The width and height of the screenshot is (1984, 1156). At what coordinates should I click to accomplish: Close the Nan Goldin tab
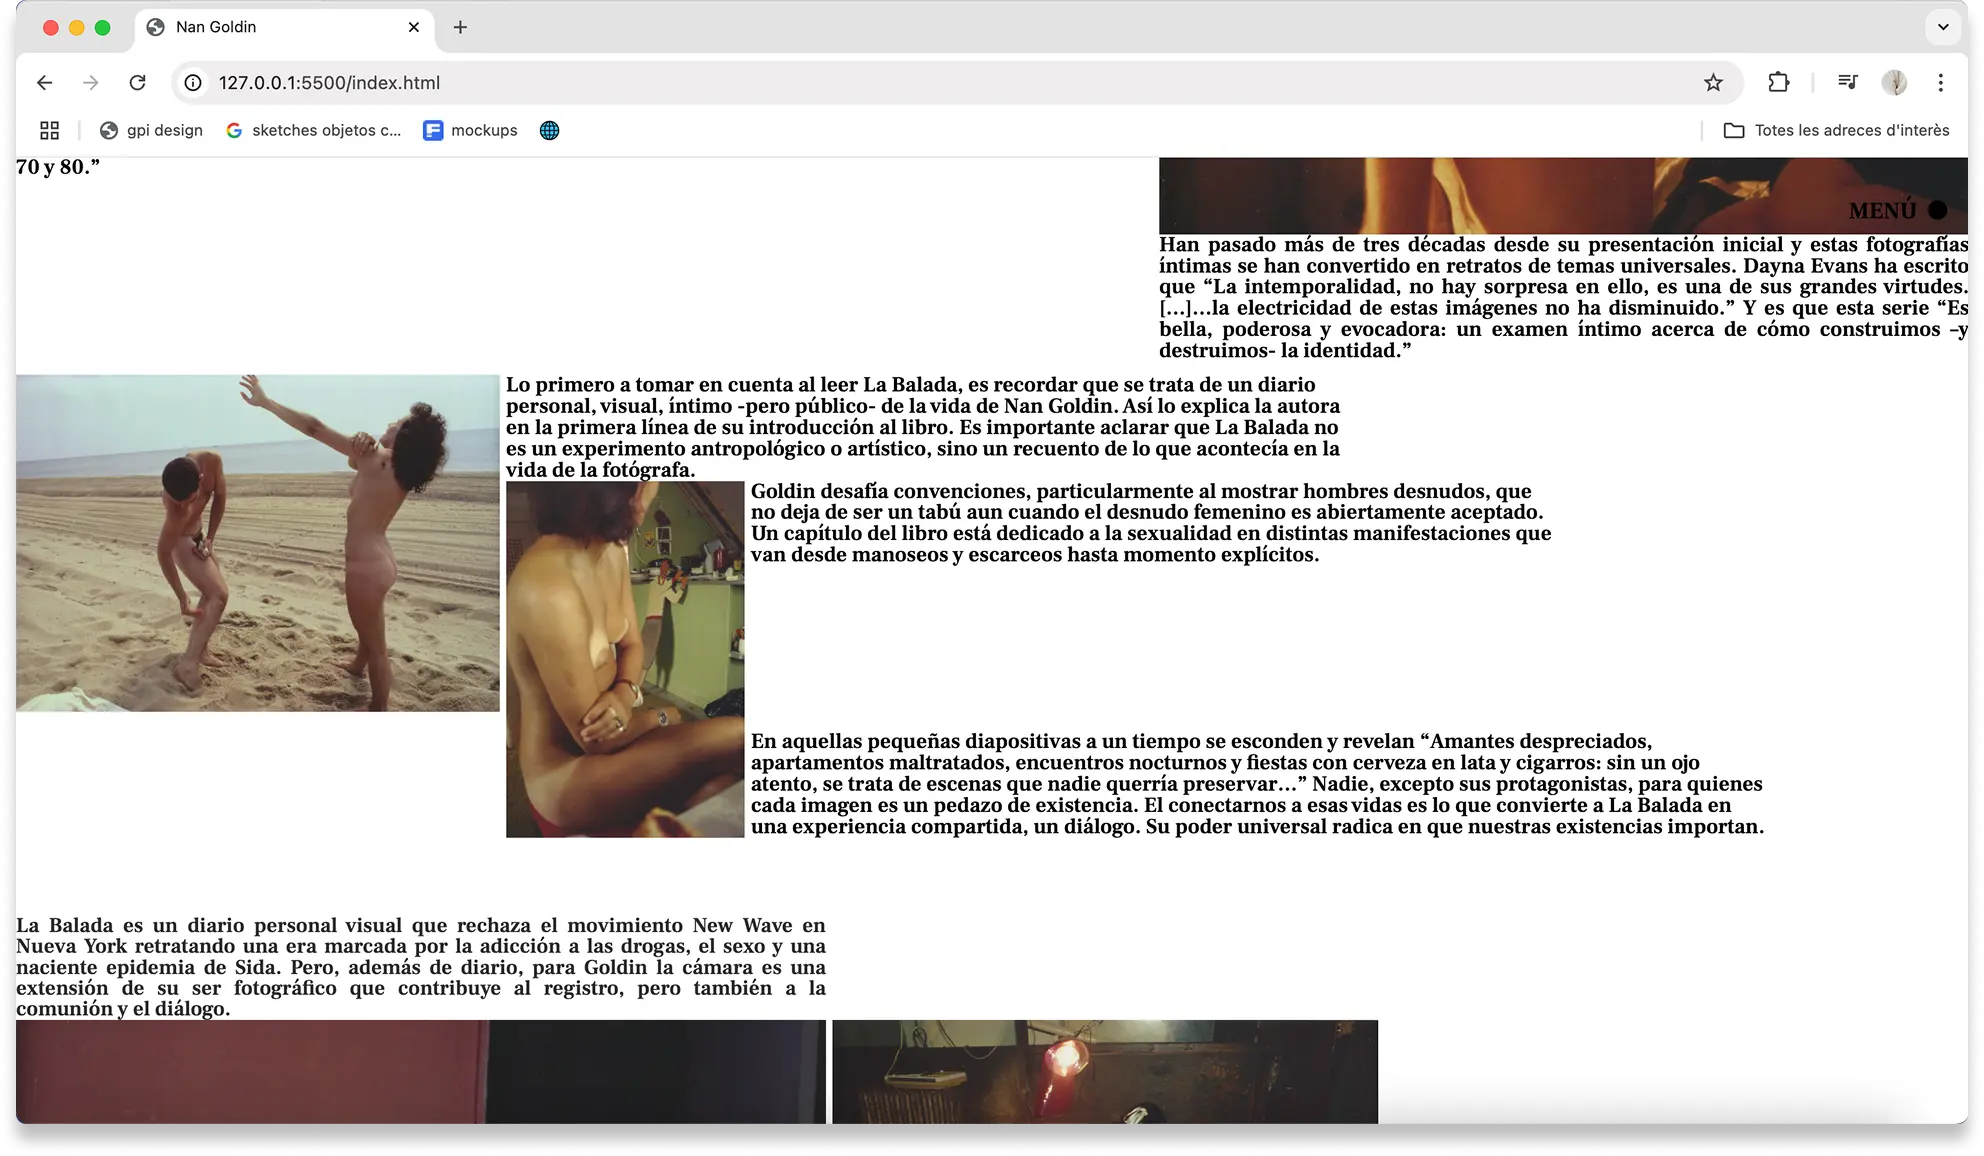[414, 27]
